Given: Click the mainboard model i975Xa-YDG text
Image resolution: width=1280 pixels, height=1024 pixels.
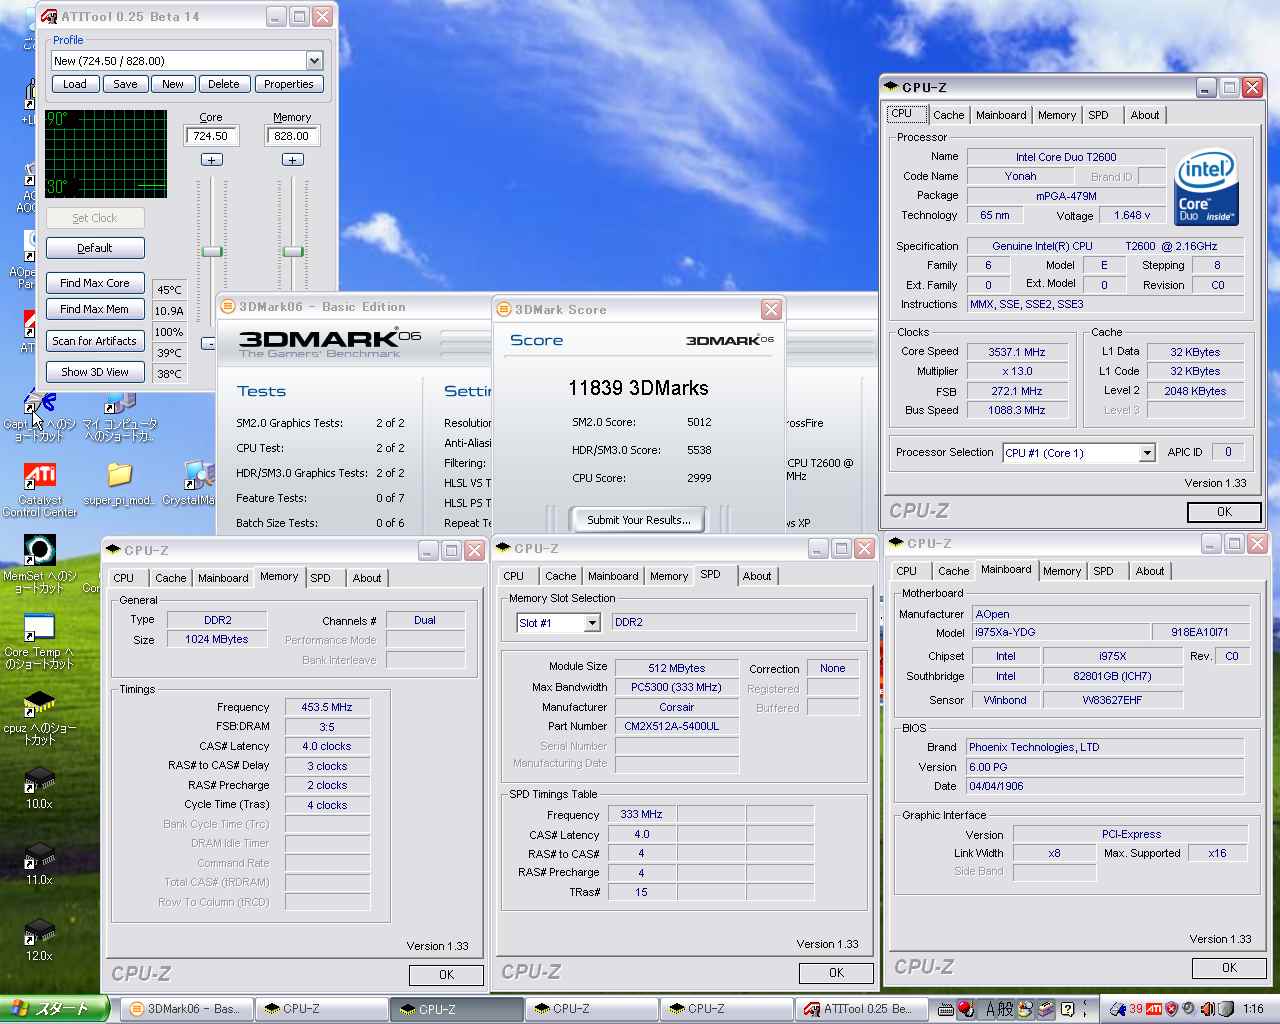Looking at the screenshot, I should 1005,633.
